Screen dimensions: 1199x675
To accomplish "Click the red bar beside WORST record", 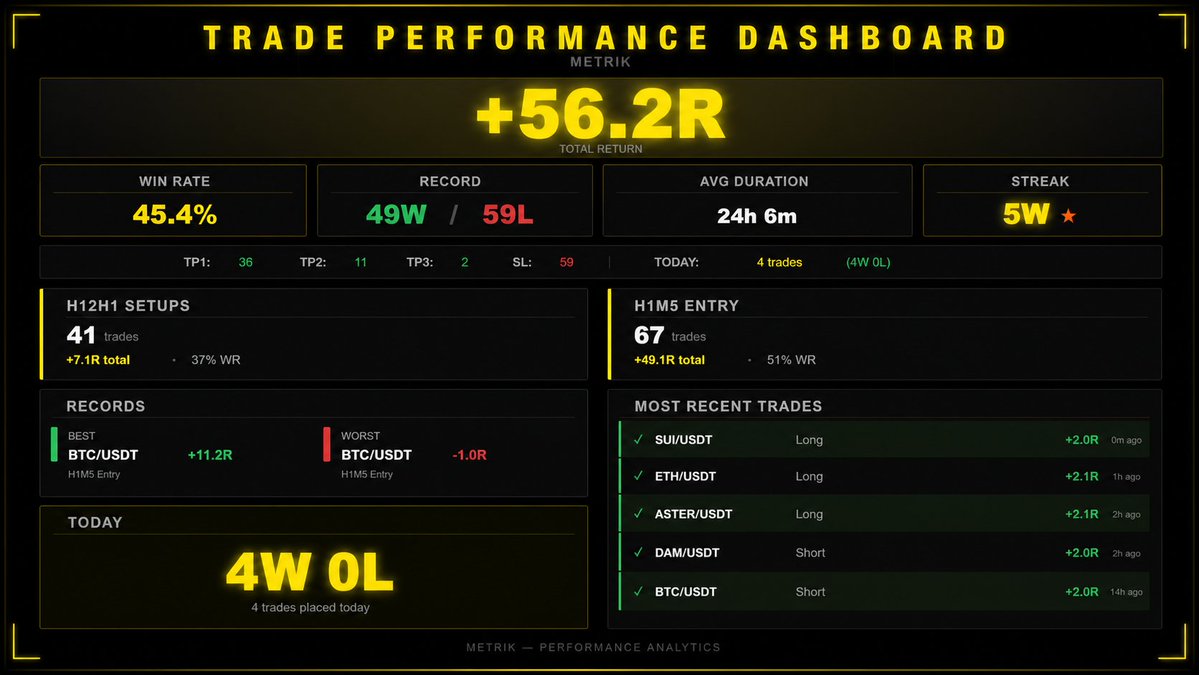I will 327,444.
